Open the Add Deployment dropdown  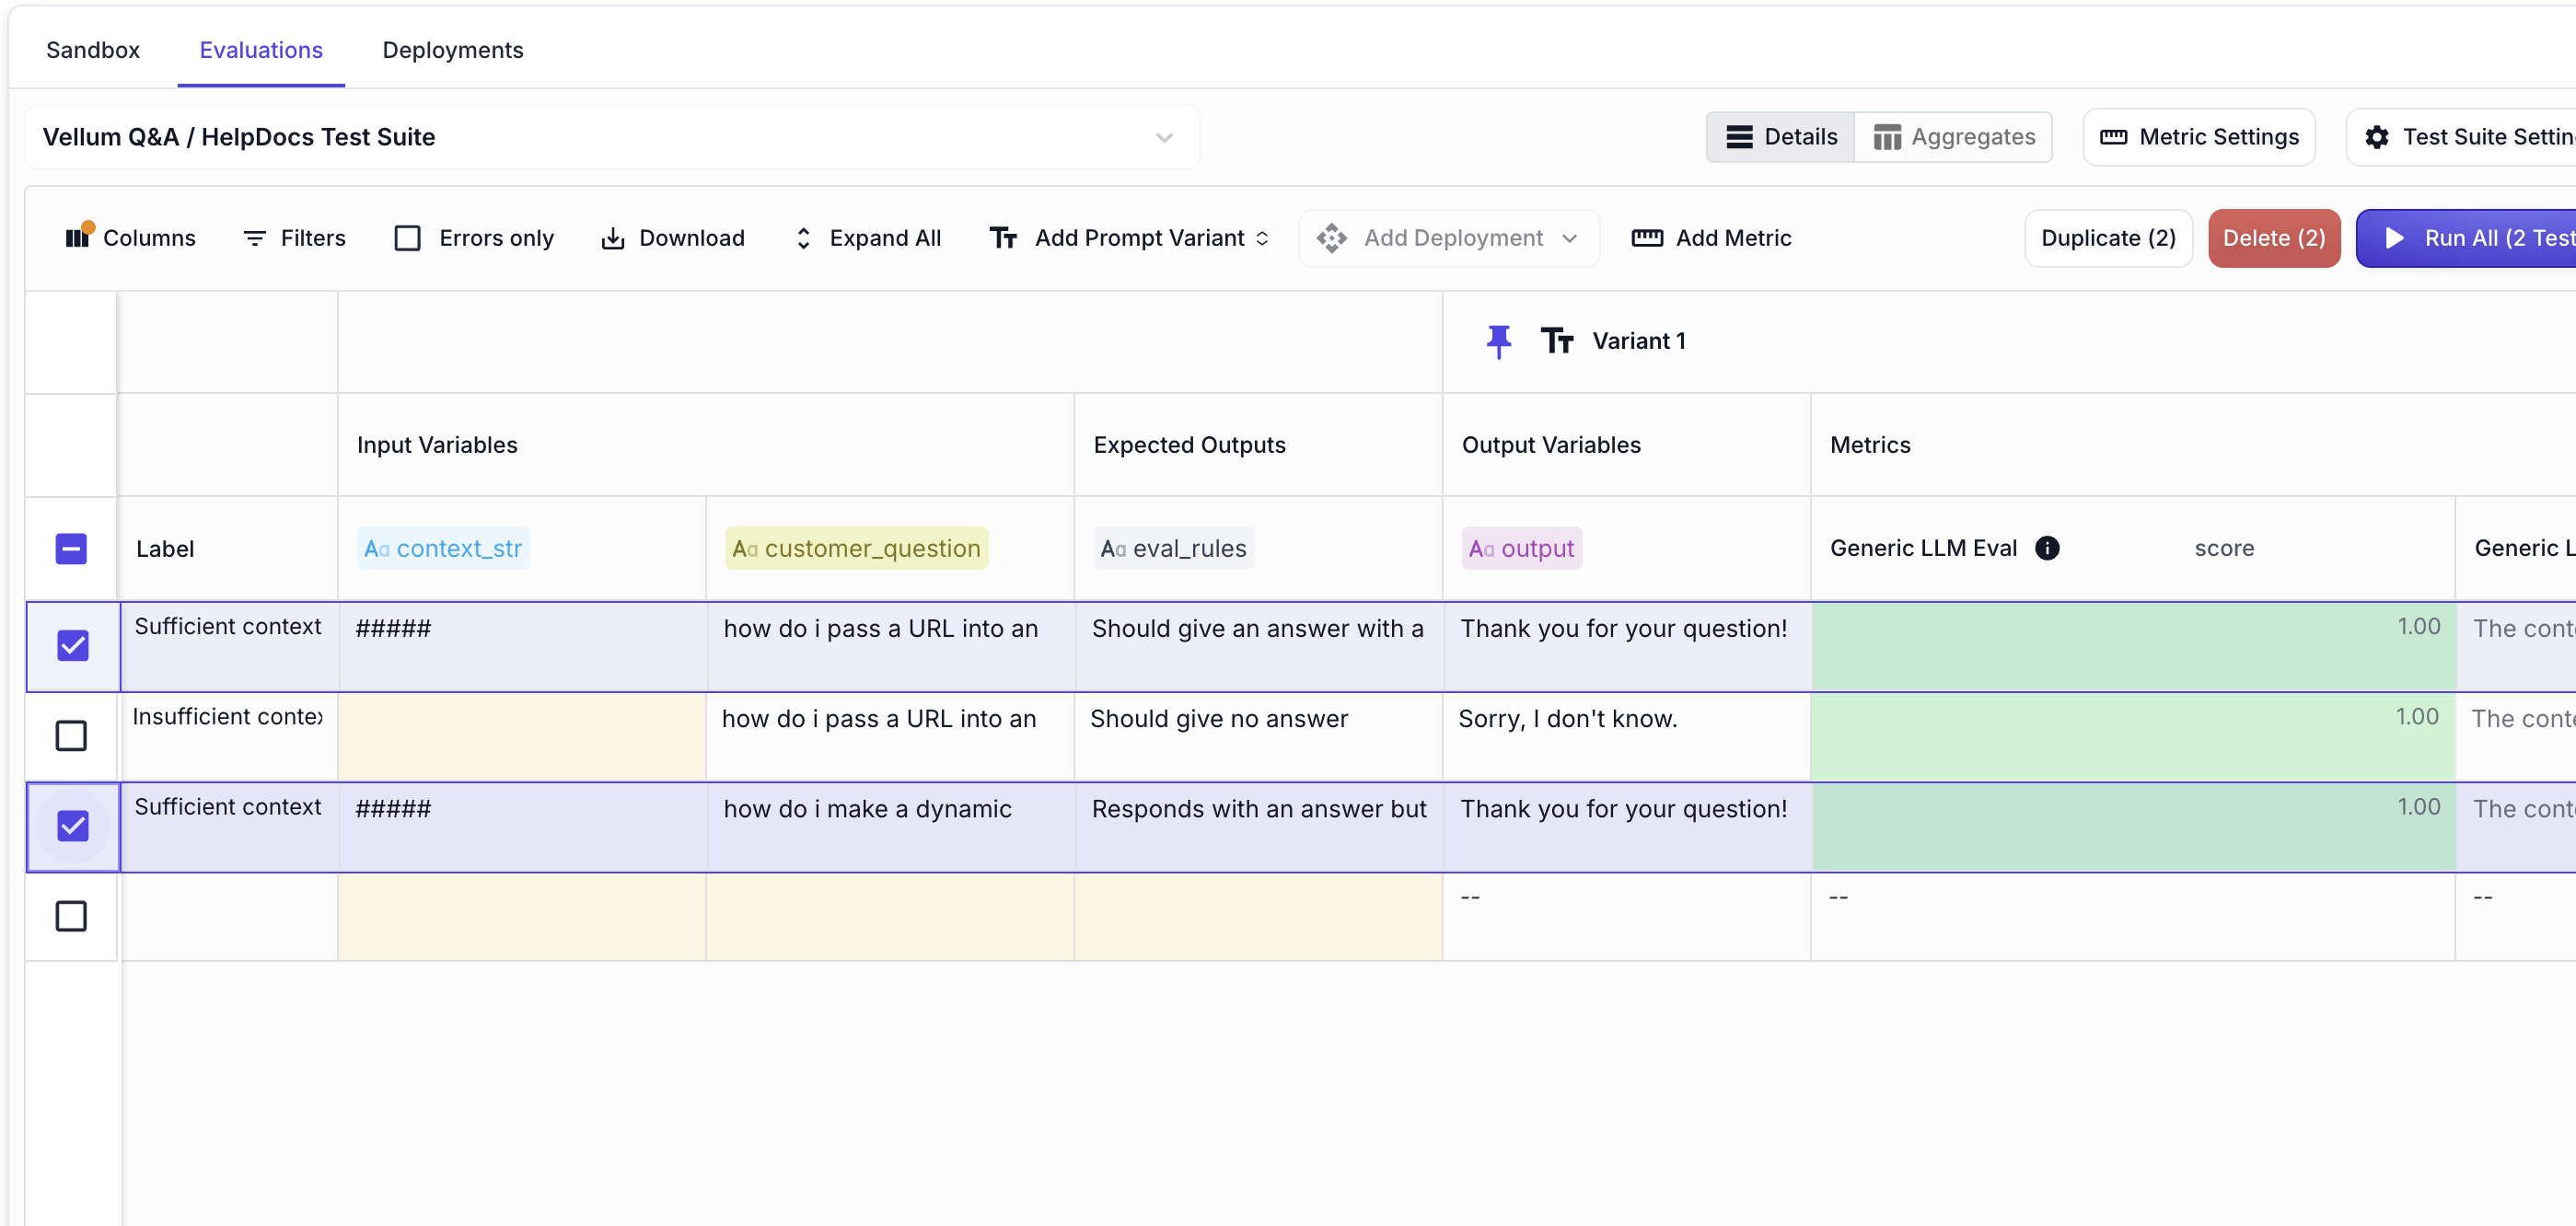(1448, 238)
